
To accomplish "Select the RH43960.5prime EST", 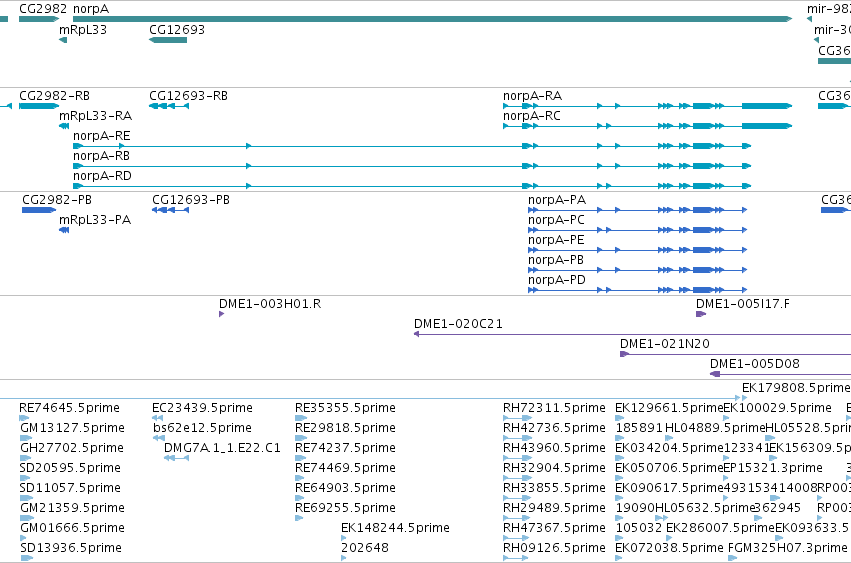I will (x=517, y=458).
